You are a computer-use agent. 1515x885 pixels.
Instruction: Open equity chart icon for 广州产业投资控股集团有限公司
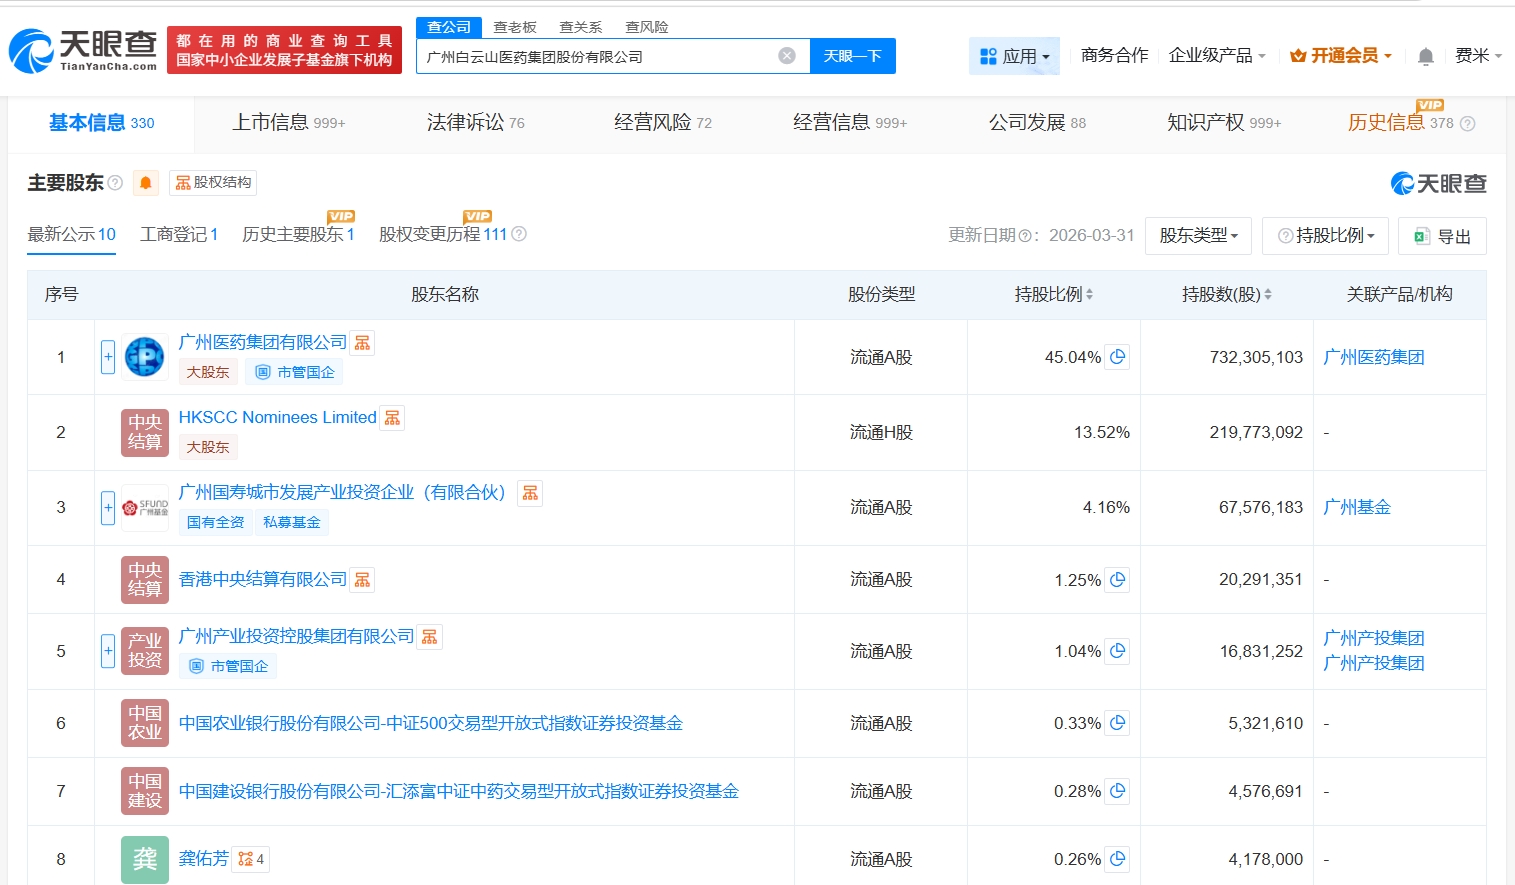(x=430, y=637)
